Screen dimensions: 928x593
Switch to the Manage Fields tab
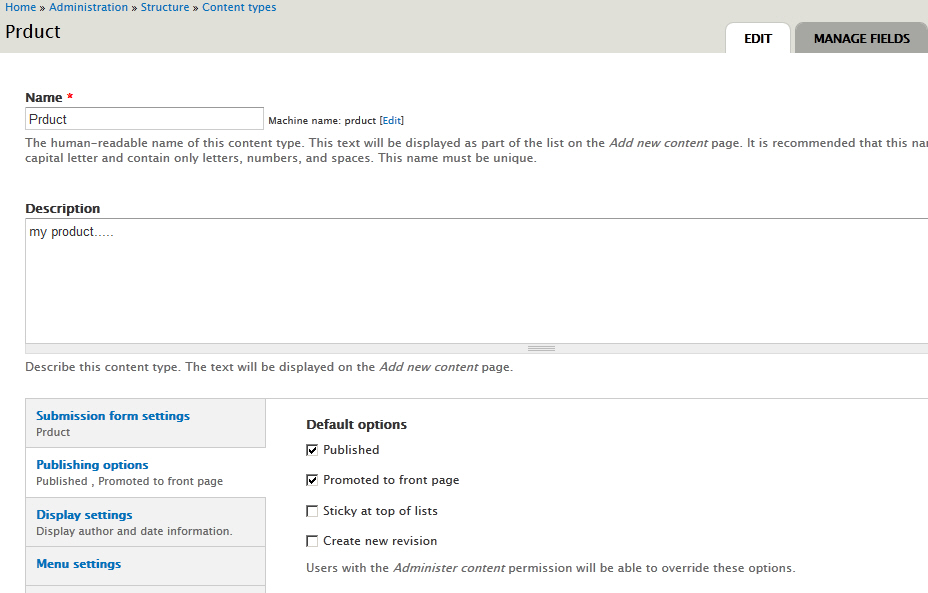(x=861, y=39)
